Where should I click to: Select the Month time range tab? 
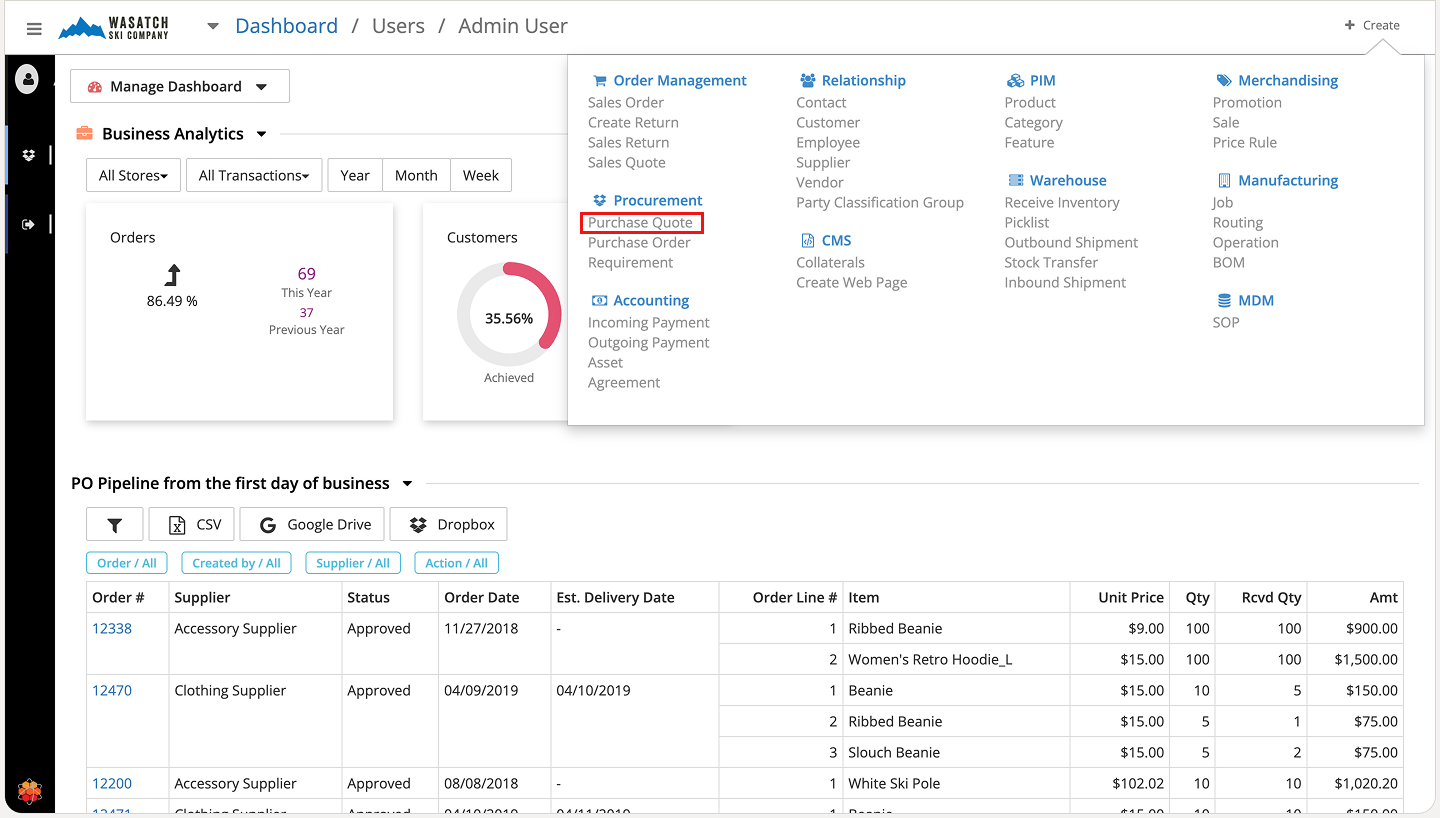416,175
